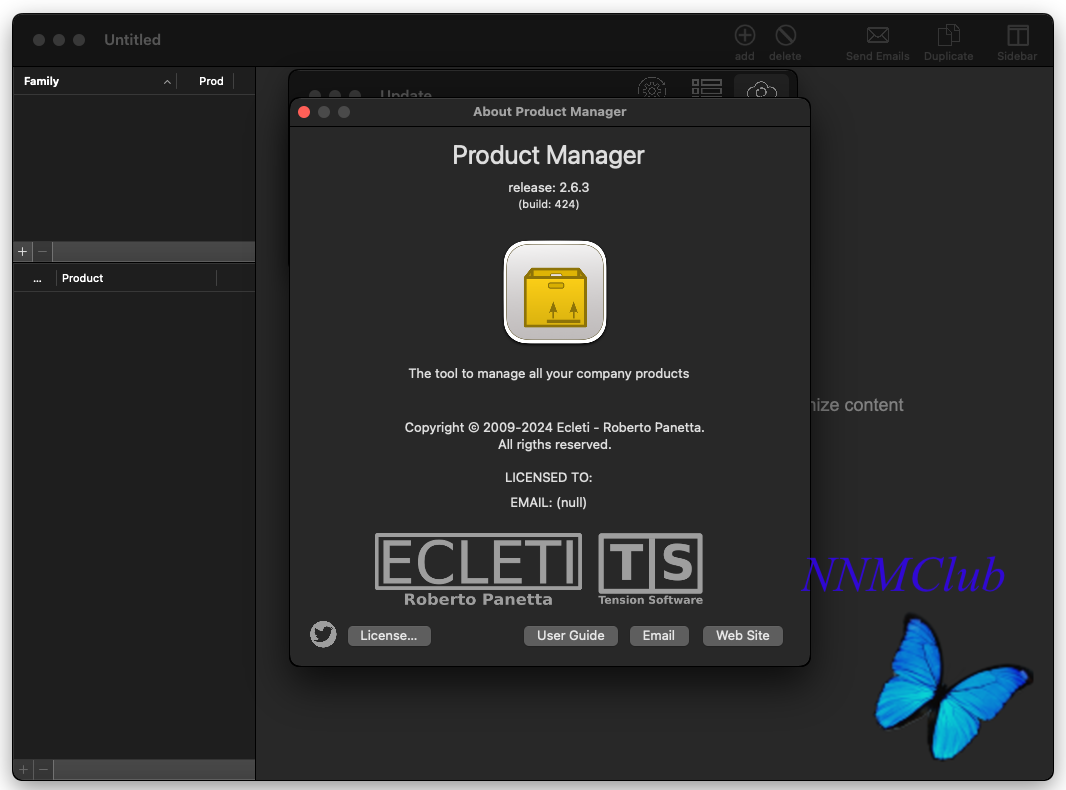1066x790 pixels.
Task: Open the User Guide button
Action: [x=570, y=636]
